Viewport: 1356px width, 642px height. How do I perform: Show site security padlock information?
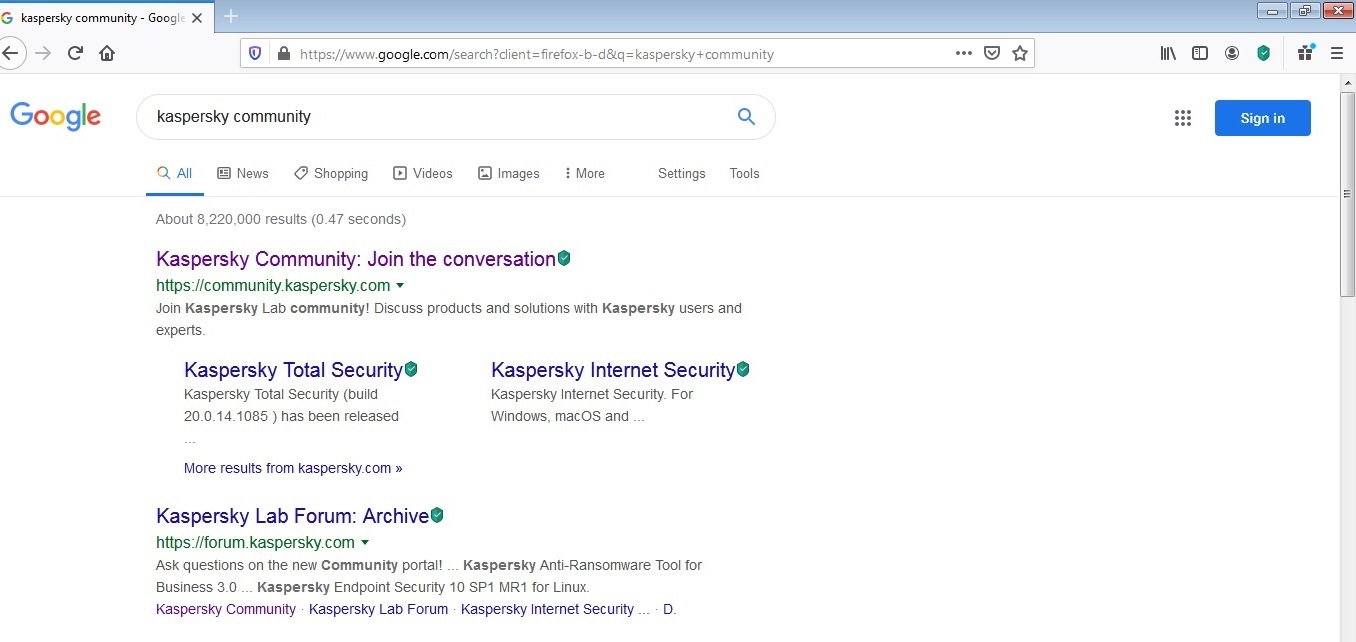(283, 54)
